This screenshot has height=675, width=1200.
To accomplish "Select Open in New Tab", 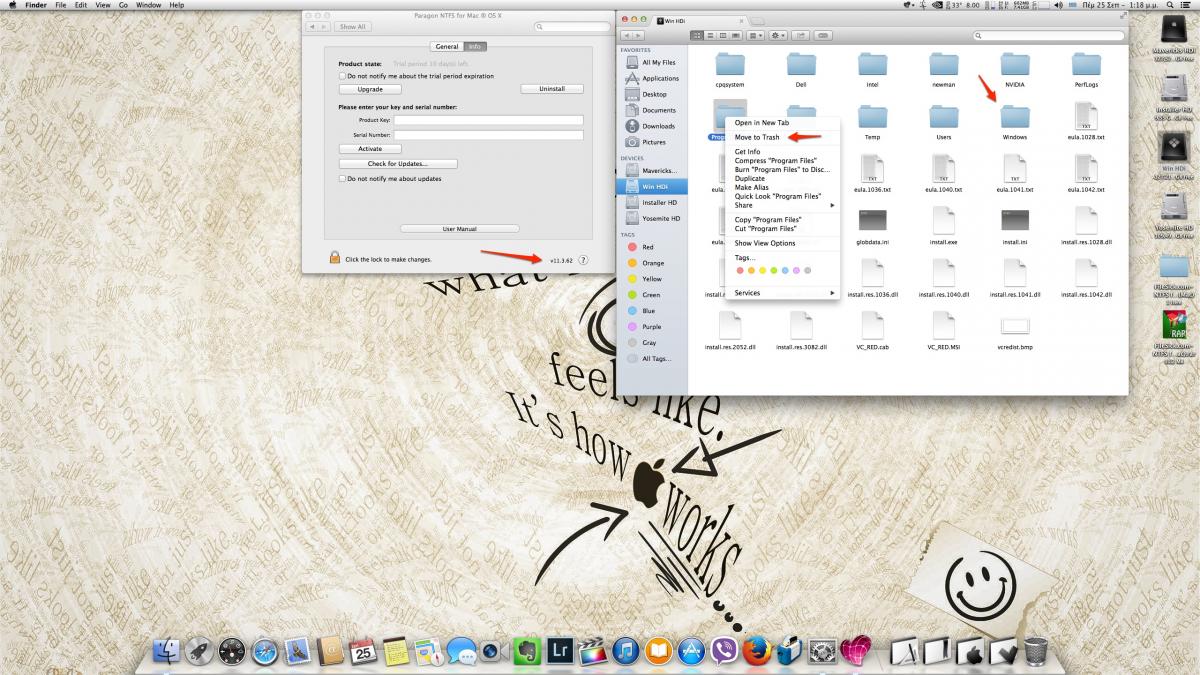I will pos(762,122).
